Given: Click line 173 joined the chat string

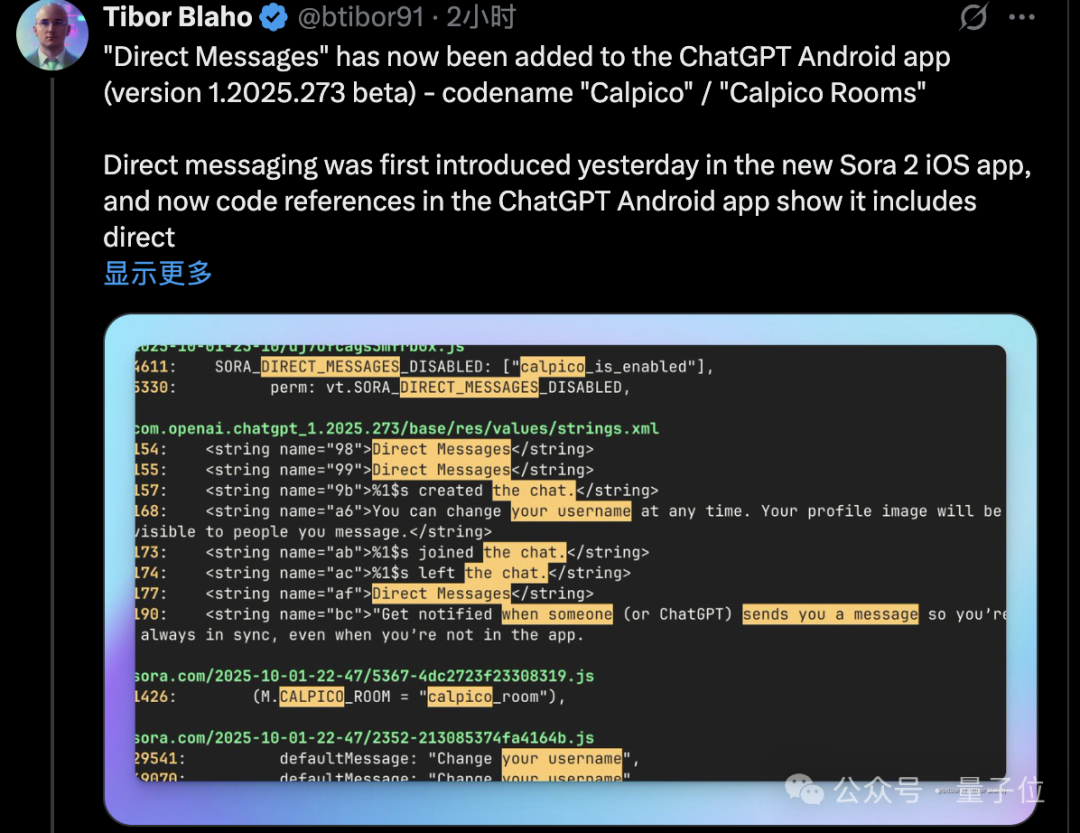Looking at the screenshot, I should [392, 553].
